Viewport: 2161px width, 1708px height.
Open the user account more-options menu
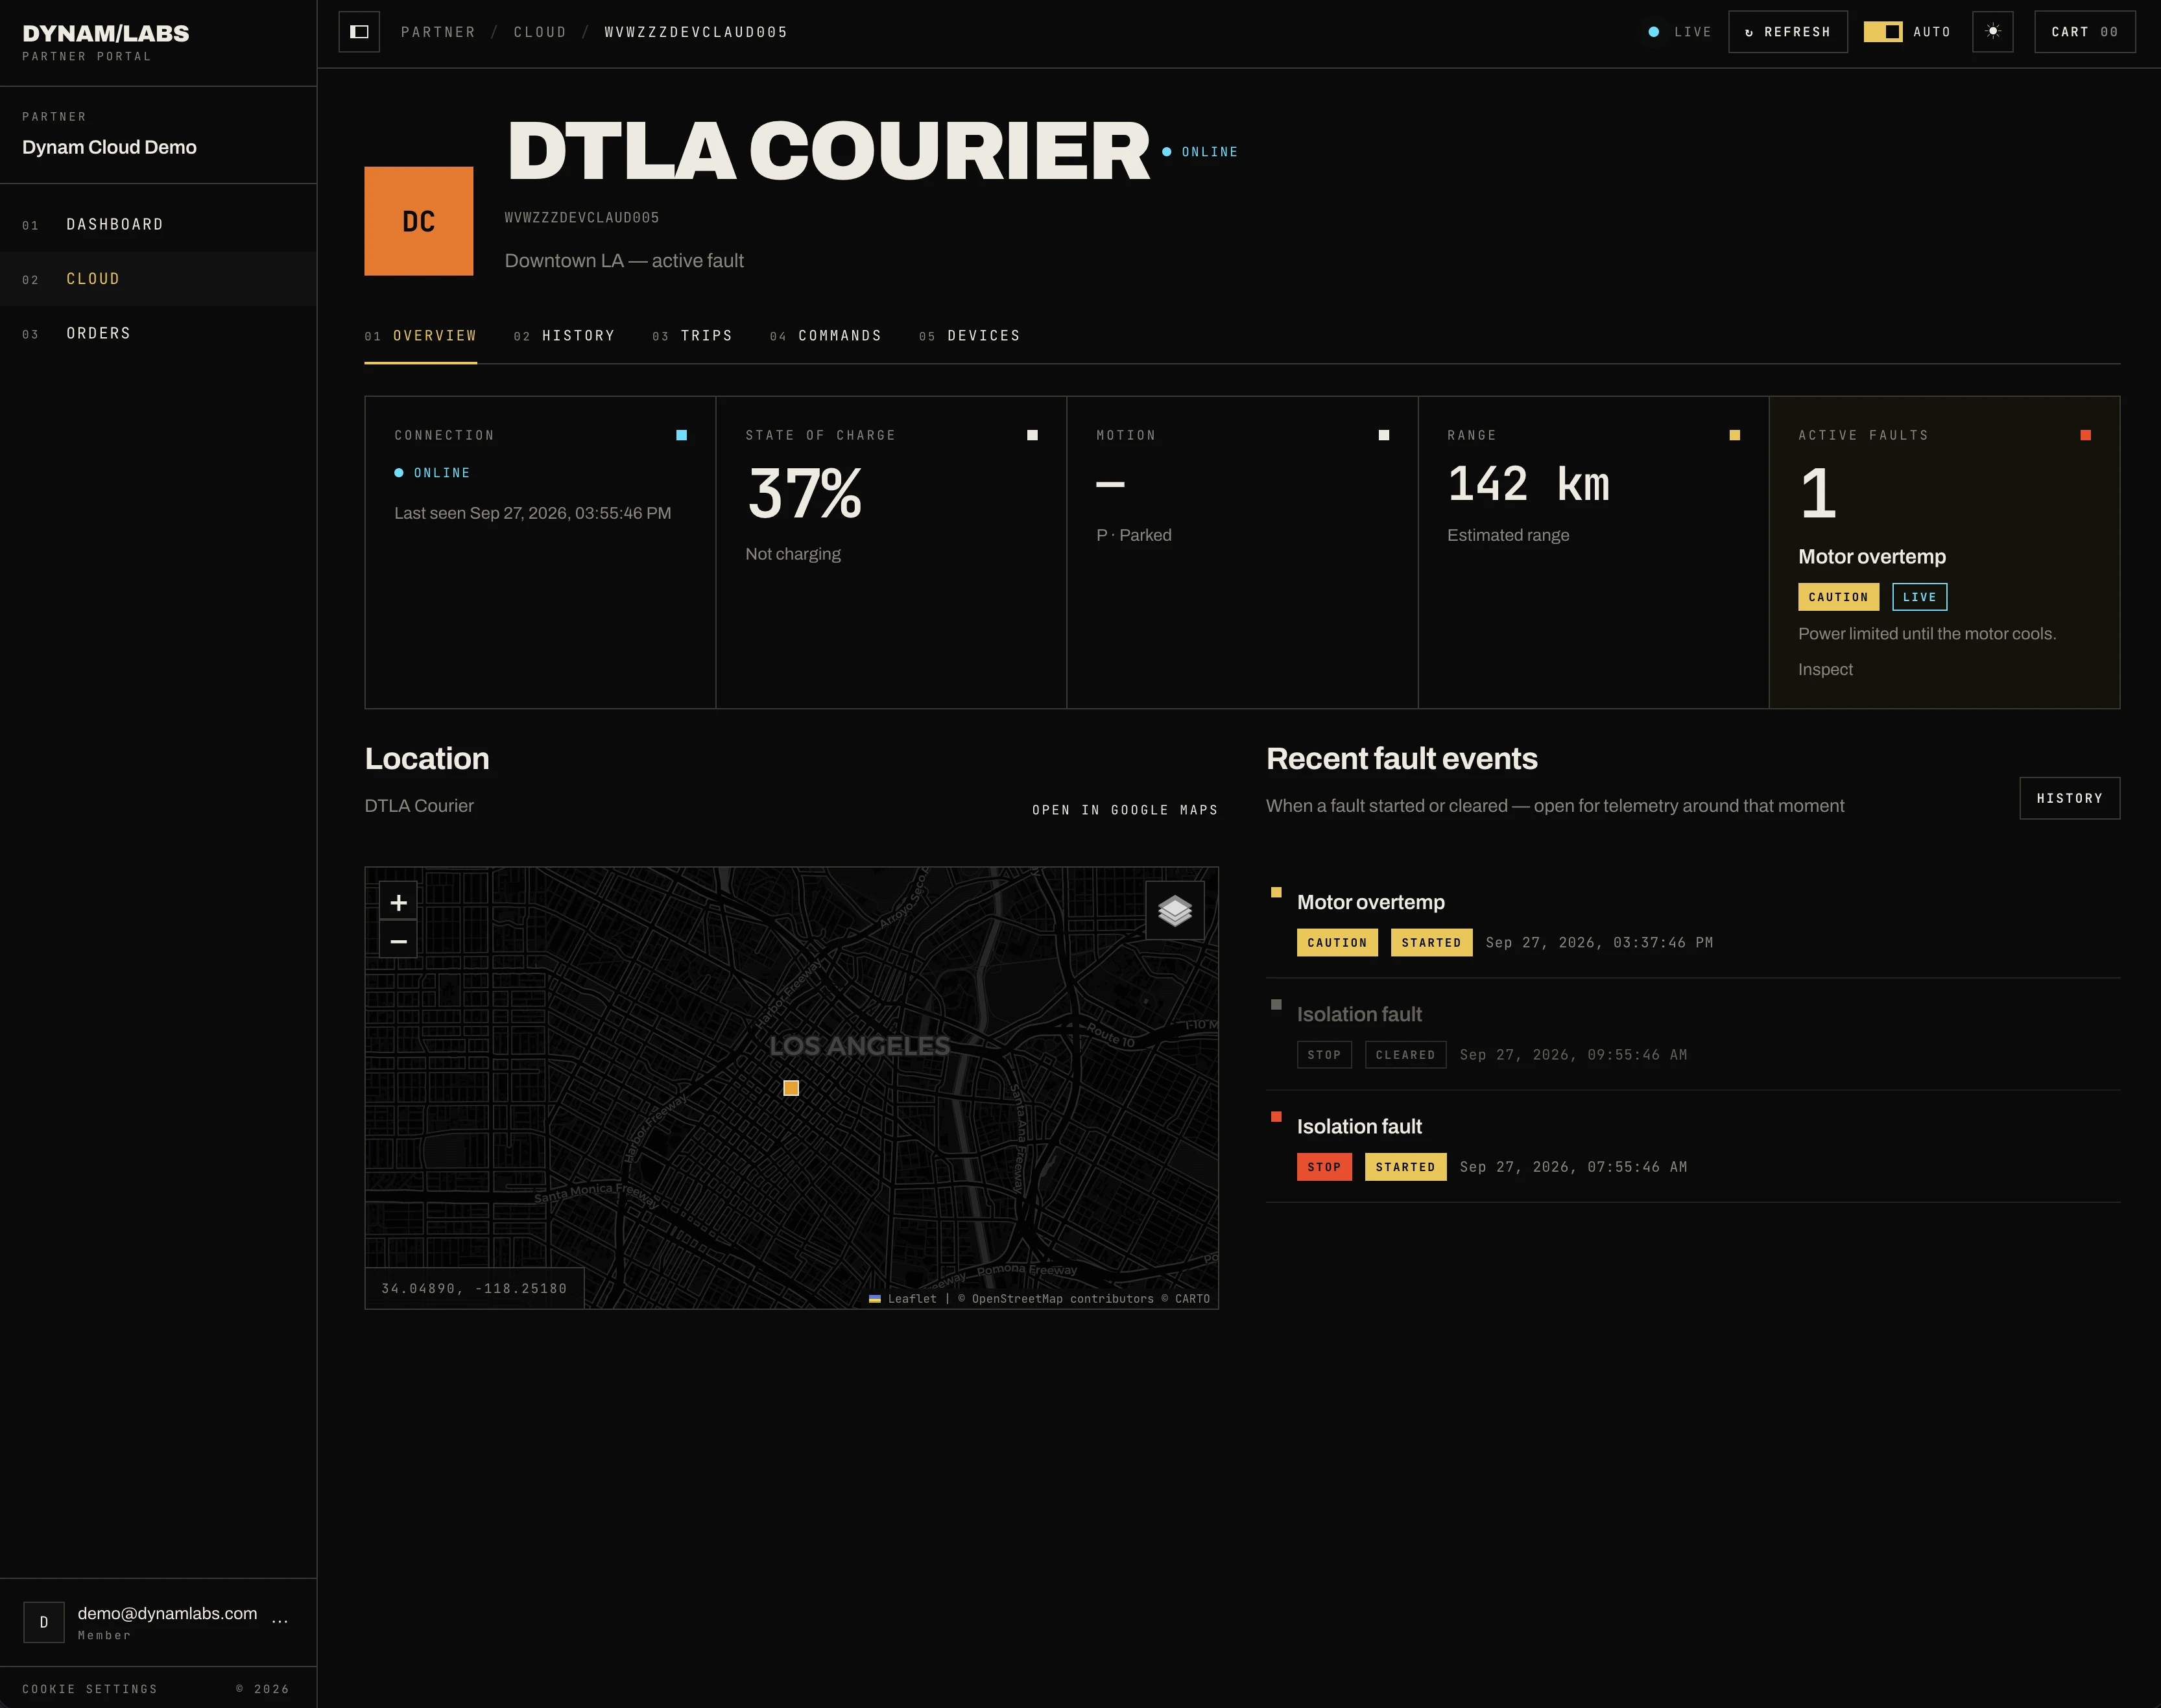[x=280, y=1621]
